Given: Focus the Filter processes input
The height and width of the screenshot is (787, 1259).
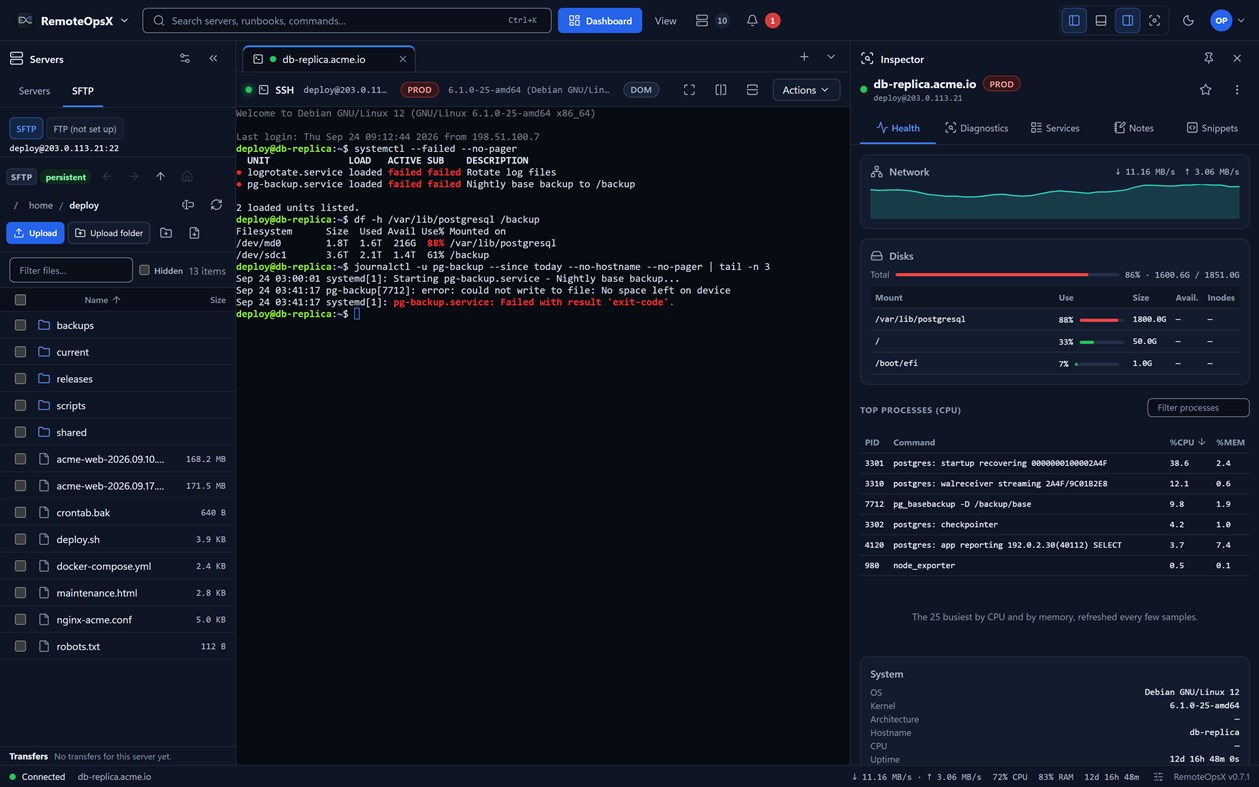Looking at the screenshot, I should (1198, 407).
